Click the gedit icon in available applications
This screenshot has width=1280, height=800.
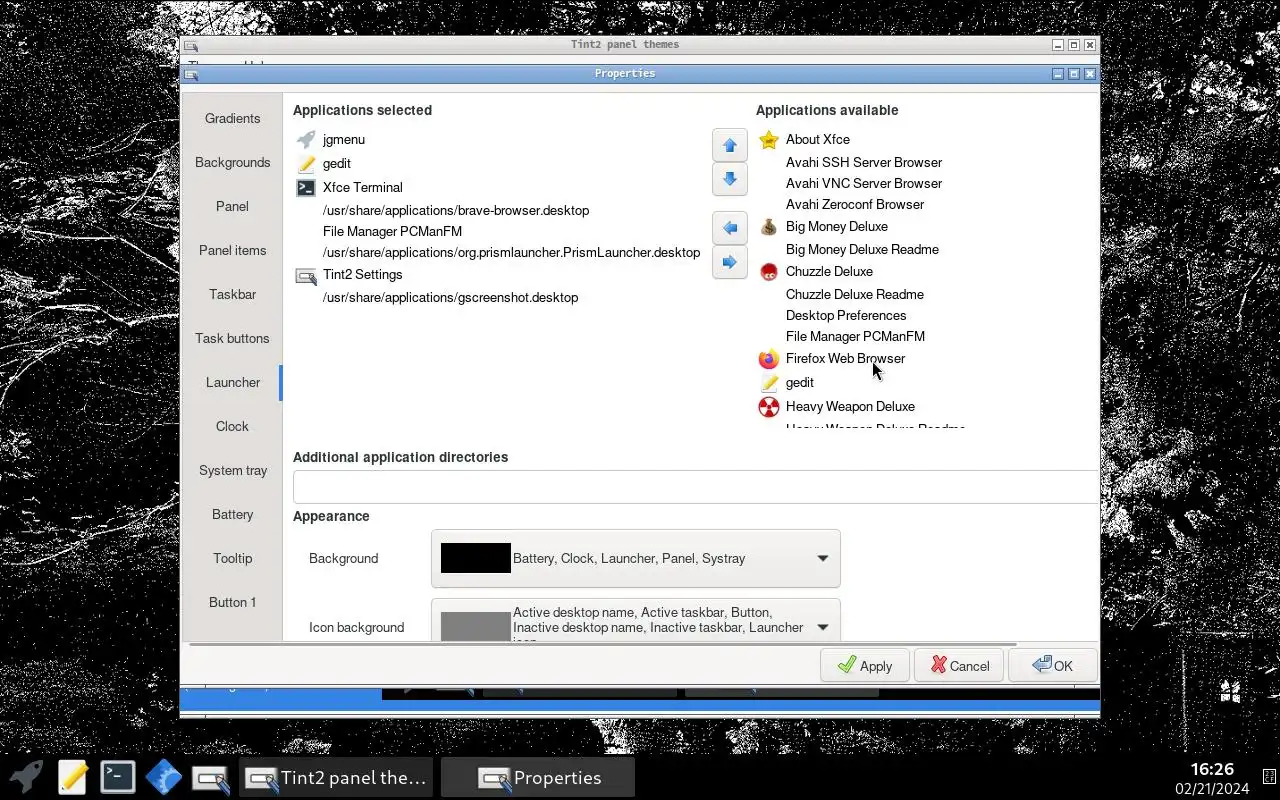point(768,383)
